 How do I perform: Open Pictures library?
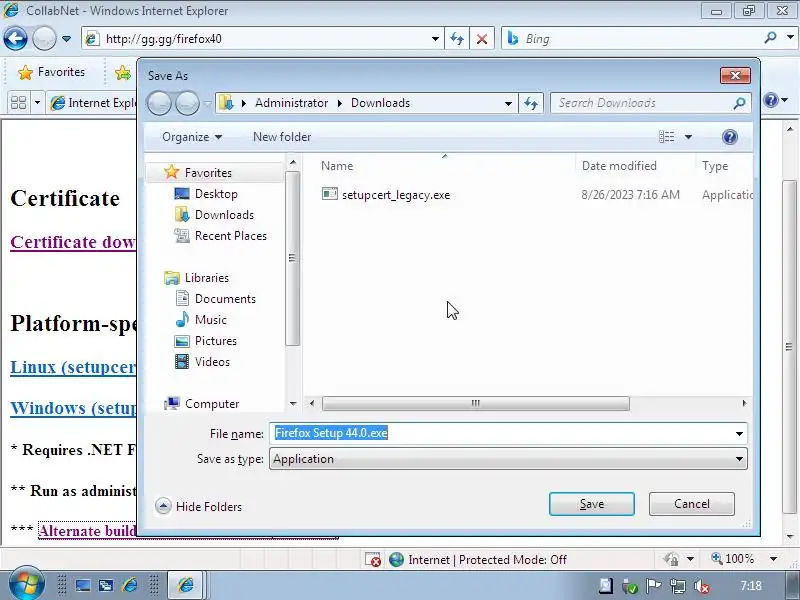tap(216, 341)
